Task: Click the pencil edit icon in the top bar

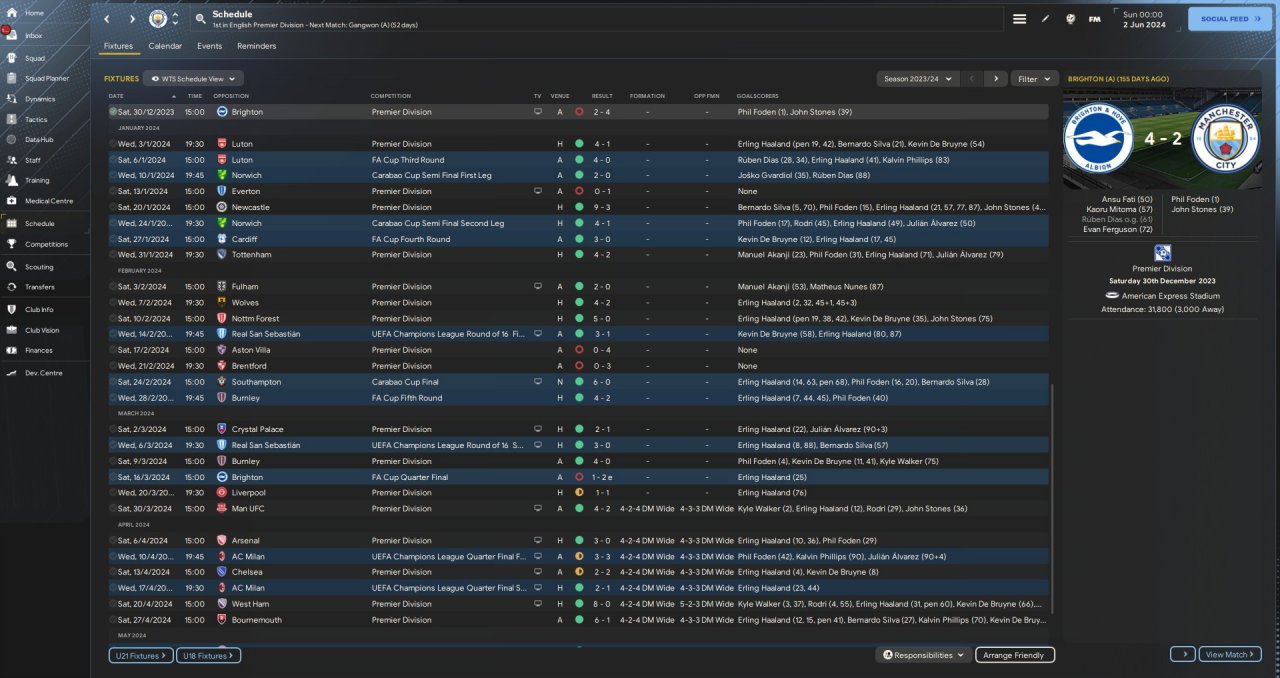Action: [1045, 19]
